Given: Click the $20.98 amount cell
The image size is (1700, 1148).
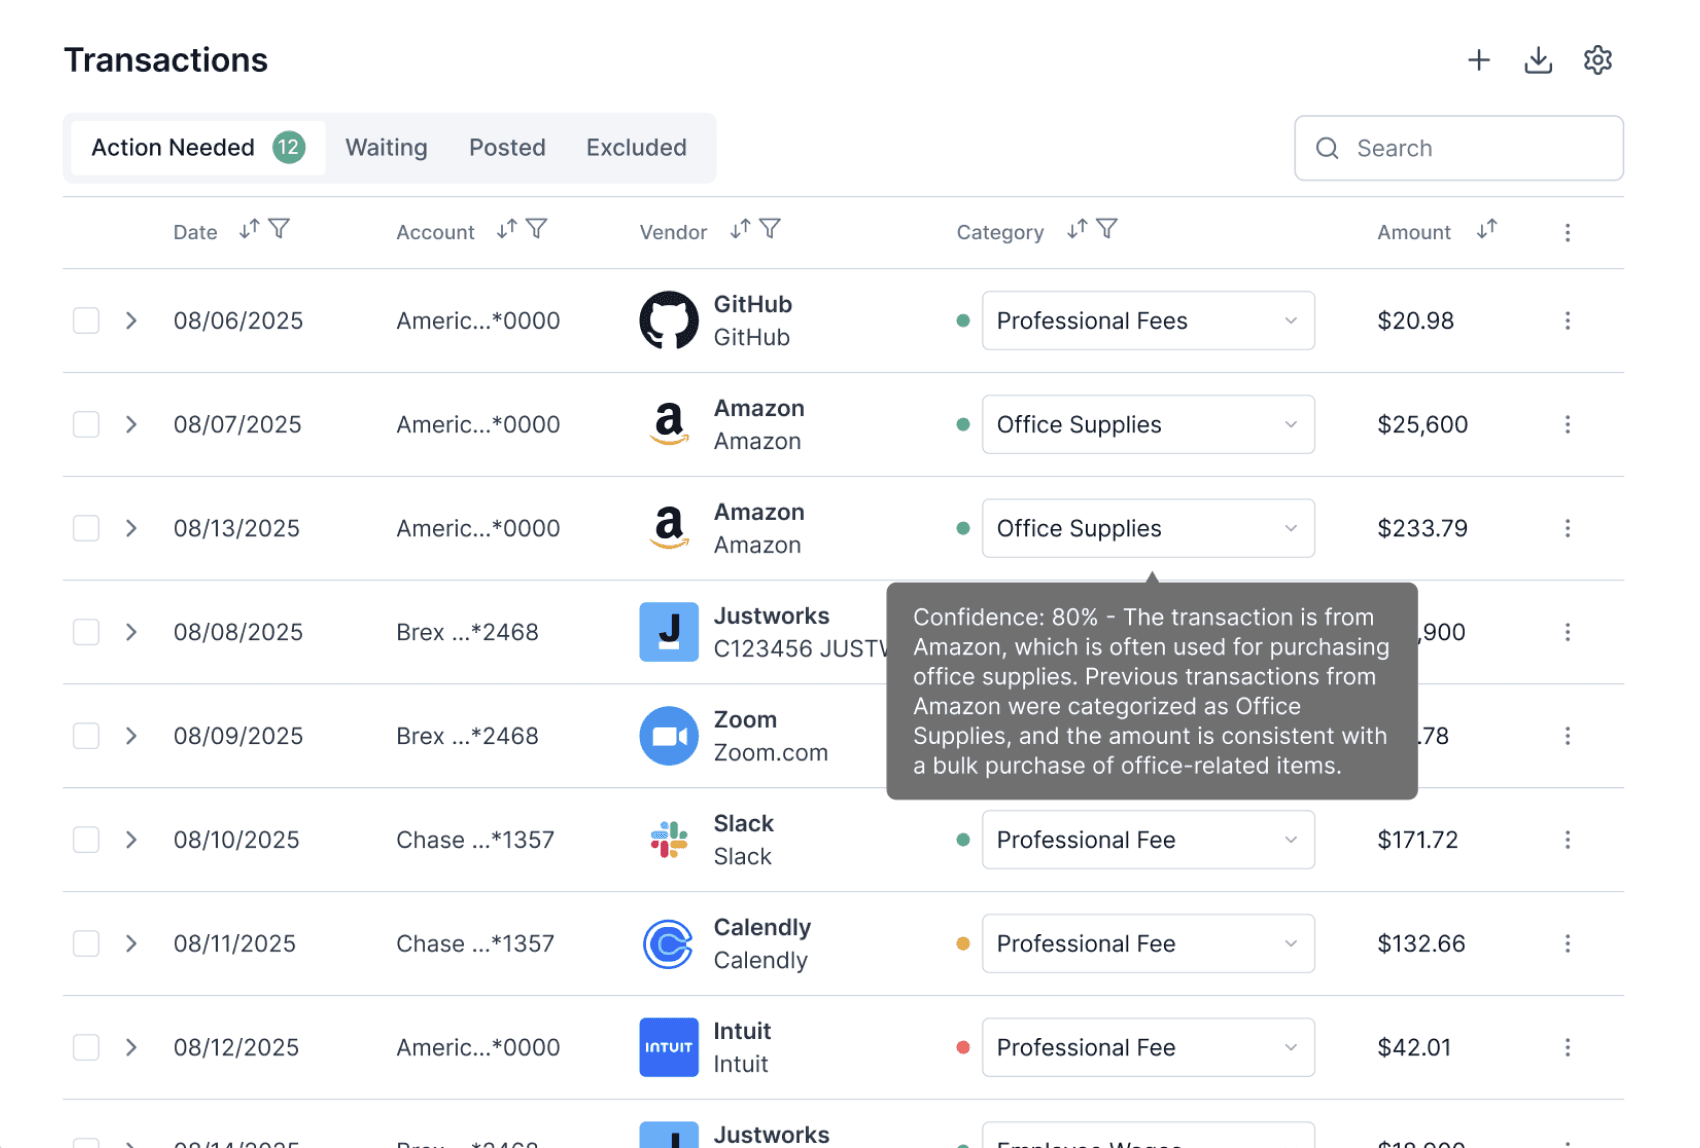Looking at the screenshot, I should (x=1415, y=321).
